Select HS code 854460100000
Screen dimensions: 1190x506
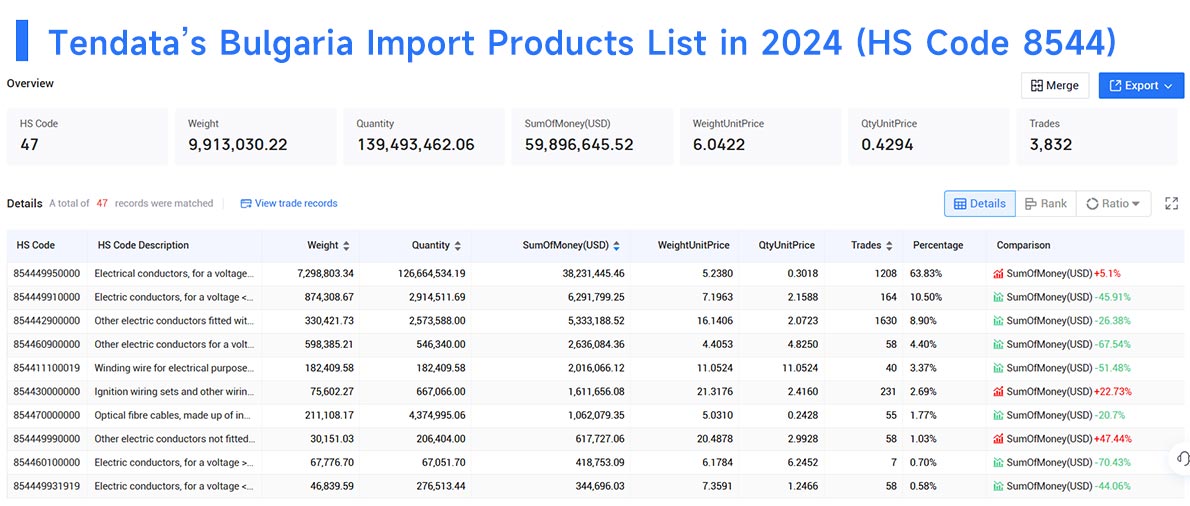tap(47, 462)
